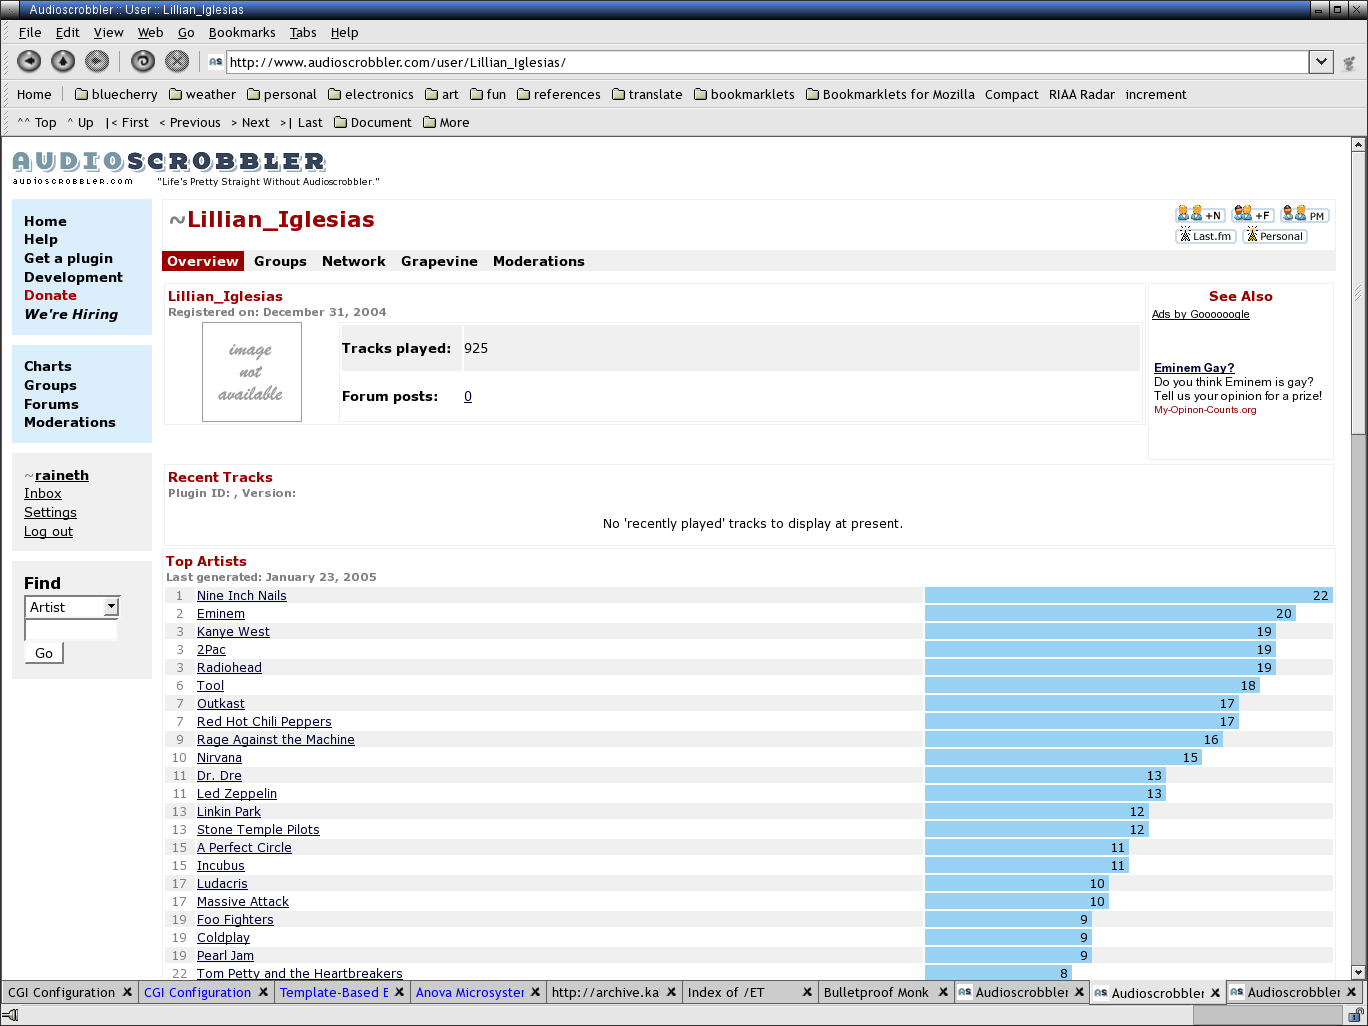Open the URL history dropdown arrow
The width and height of the screenshot is (1368, 1026).
click(x=1321, y=62)
